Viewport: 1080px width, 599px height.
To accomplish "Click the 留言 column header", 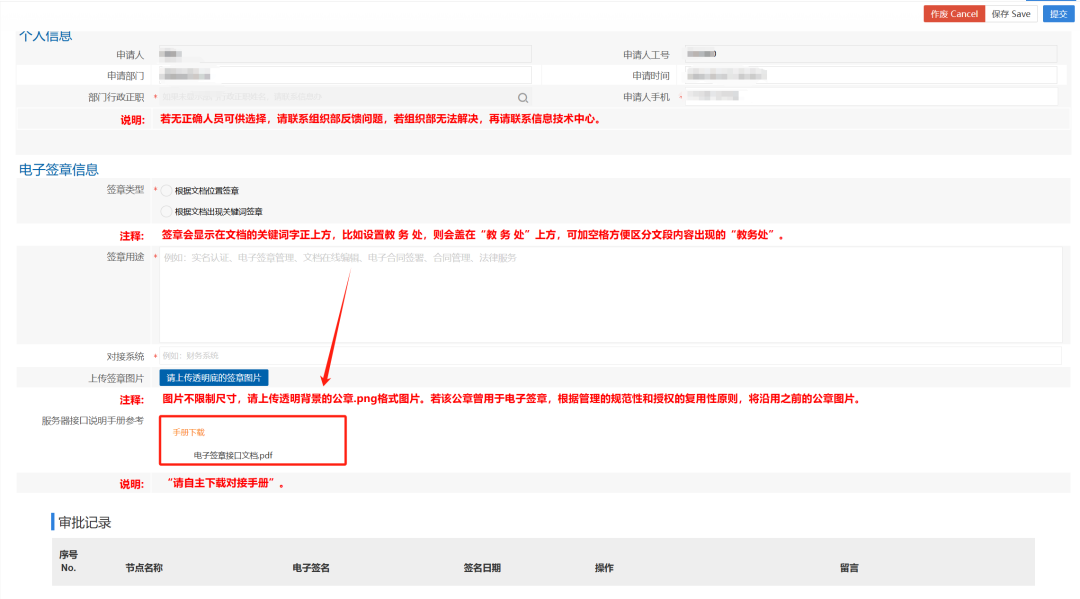I will [849, 568].
